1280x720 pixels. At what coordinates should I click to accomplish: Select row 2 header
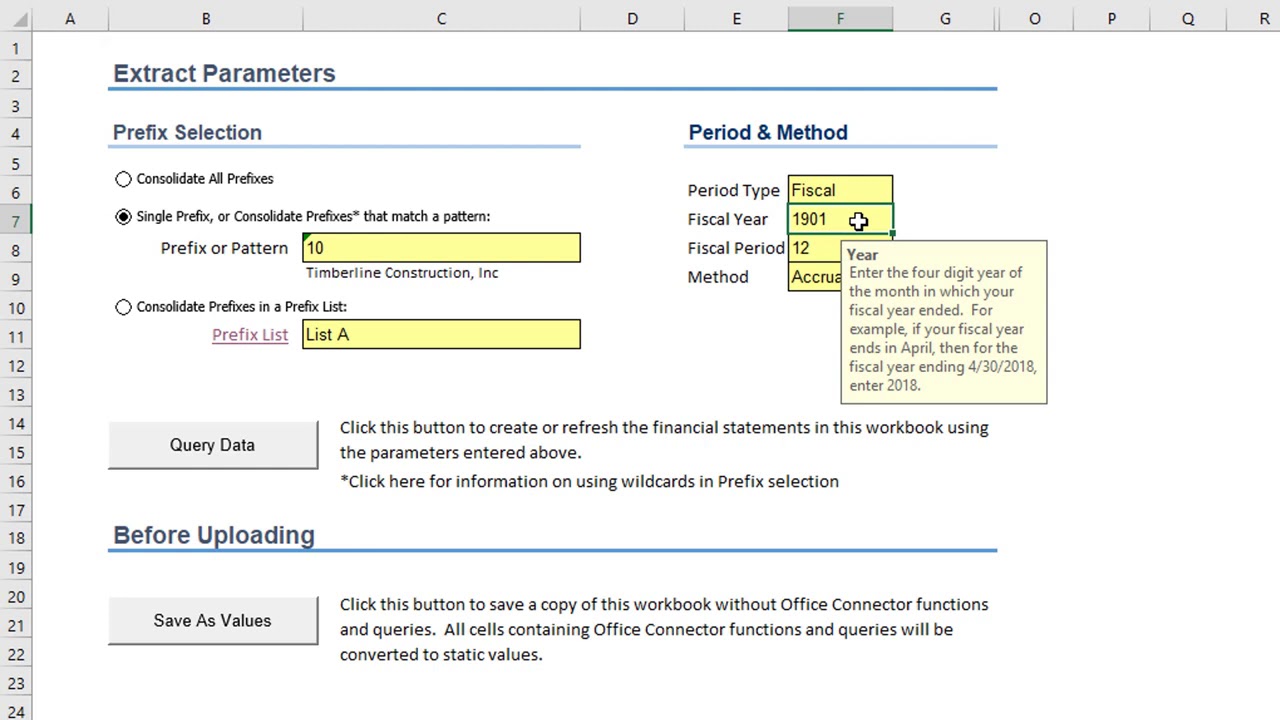tap(16, 76)
